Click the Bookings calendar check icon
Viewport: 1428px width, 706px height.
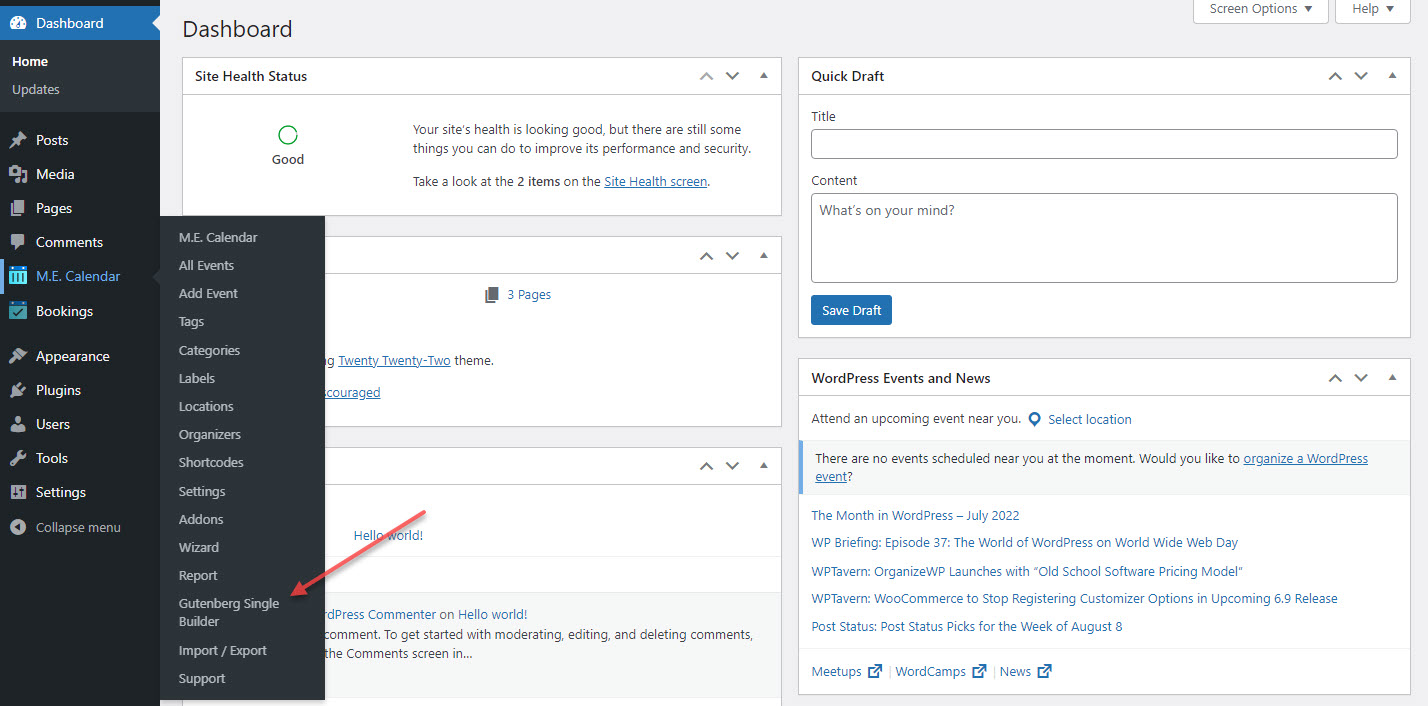[x=18, y=311]
